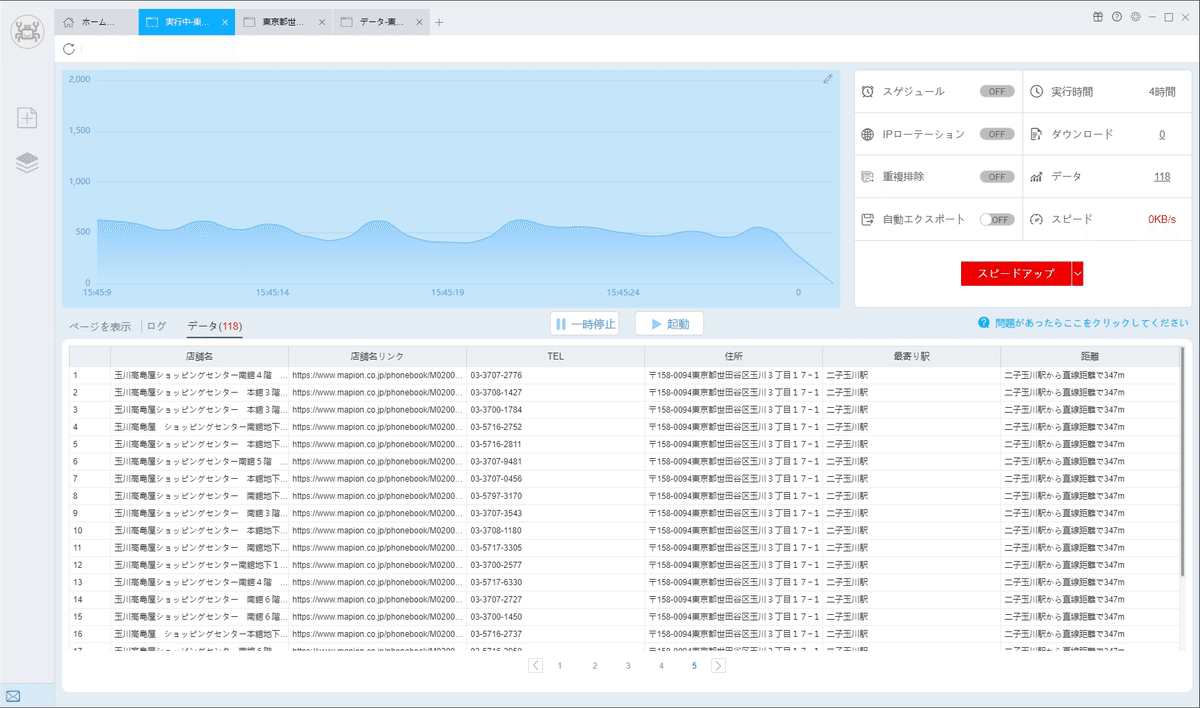Go to page 5 in pagination
The height and width of the screenshot is (708, 1200).
point(694,665)
